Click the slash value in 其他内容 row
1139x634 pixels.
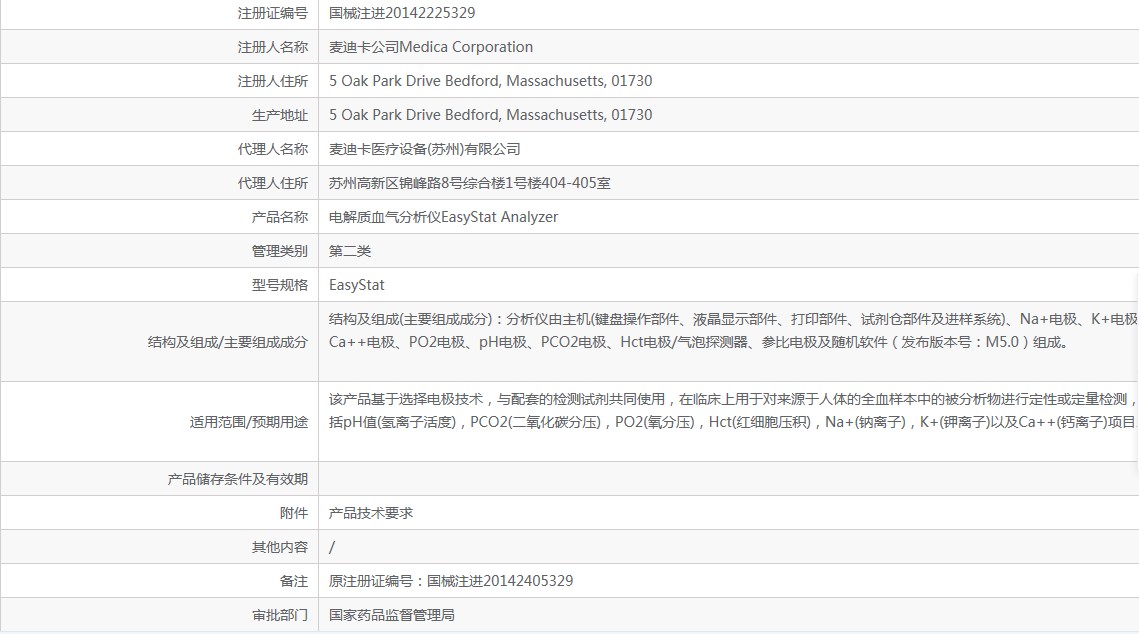point(332,548)
